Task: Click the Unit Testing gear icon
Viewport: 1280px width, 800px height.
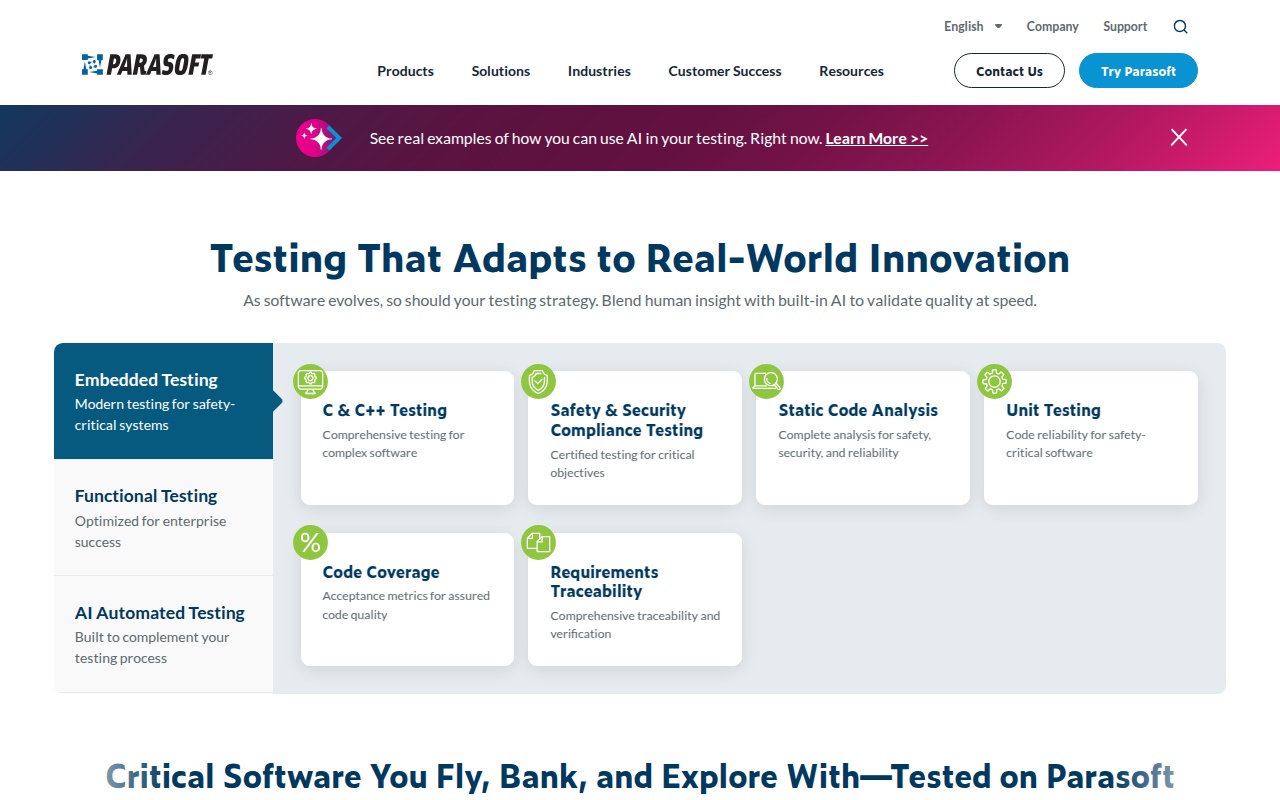Action: pos(994,380)
